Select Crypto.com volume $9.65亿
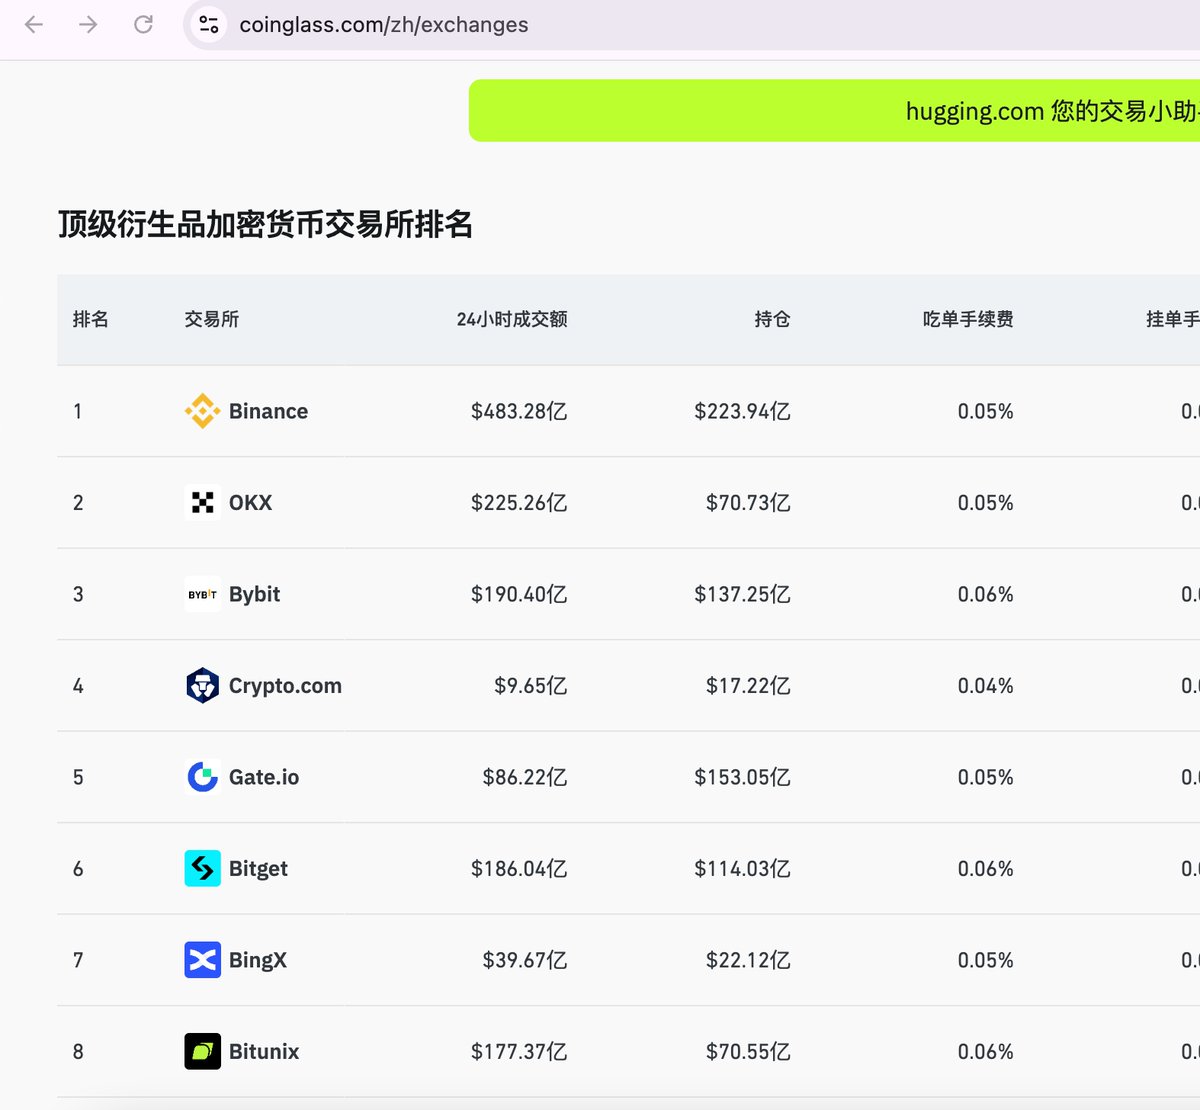Image resolution: width=1200 pixels, height=1110 pixels. coord(531,686)
